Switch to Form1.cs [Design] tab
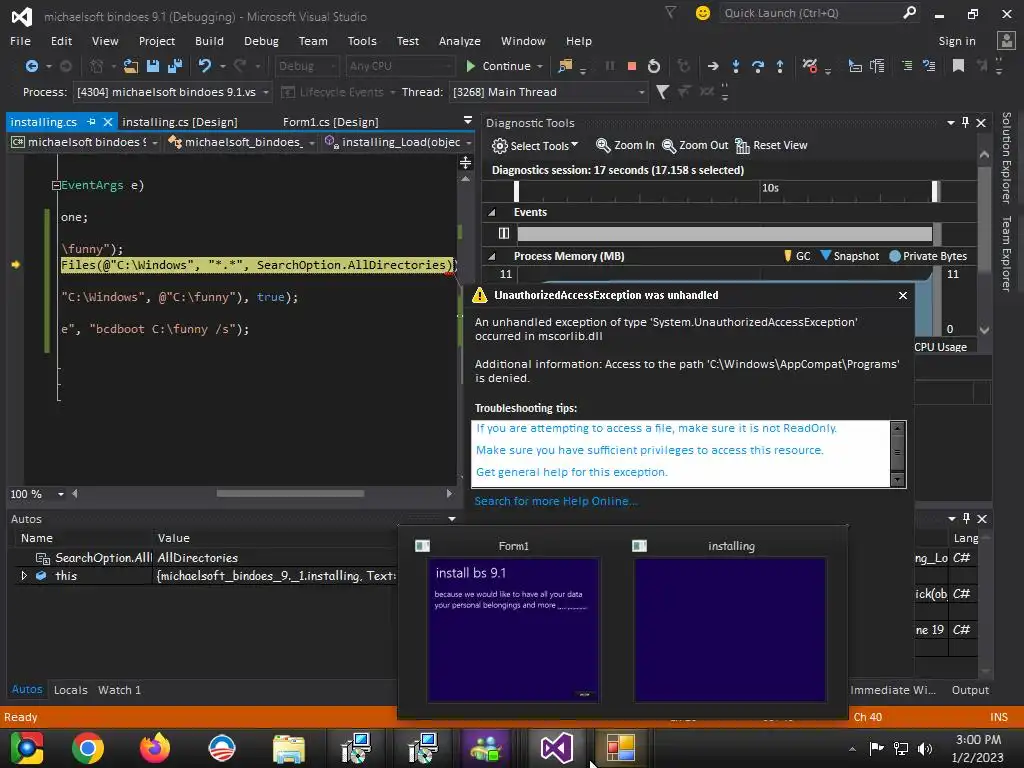Image resolution: width=1024 pixels, height=768 pixels. point(330,121)
